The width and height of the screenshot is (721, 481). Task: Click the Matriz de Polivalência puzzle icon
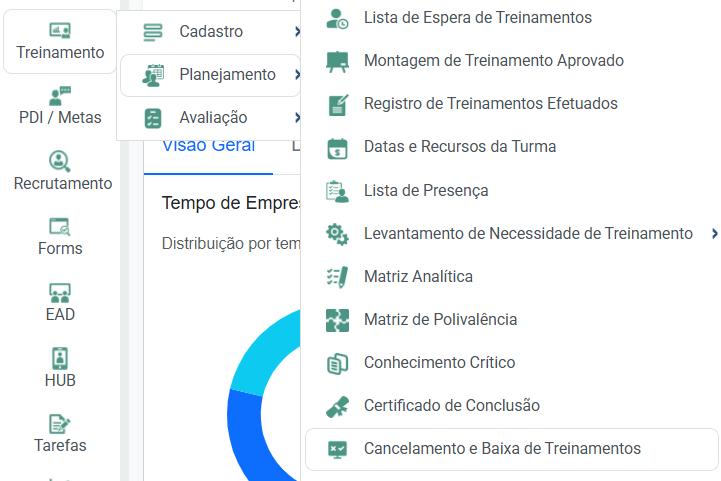click(338, 320)
